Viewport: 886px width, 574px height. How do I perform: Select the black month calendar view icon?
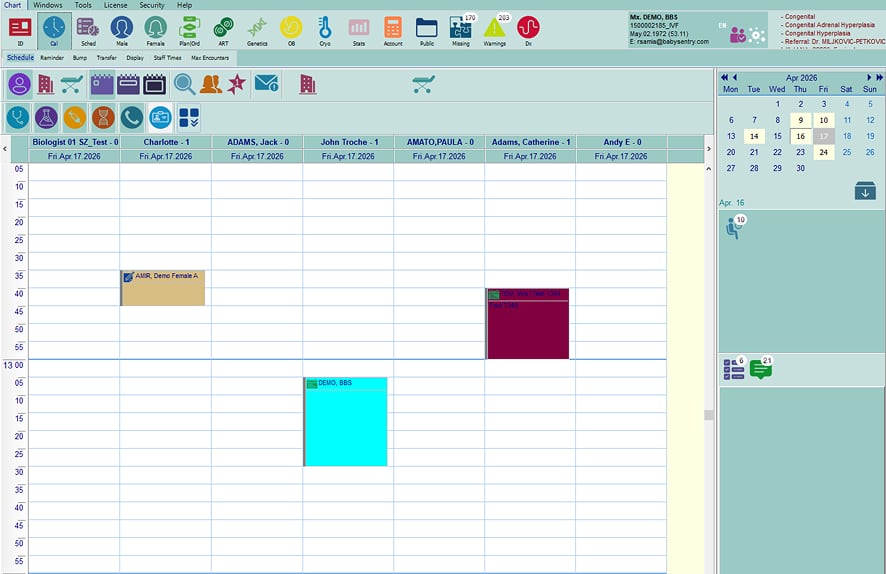[154, 85]
